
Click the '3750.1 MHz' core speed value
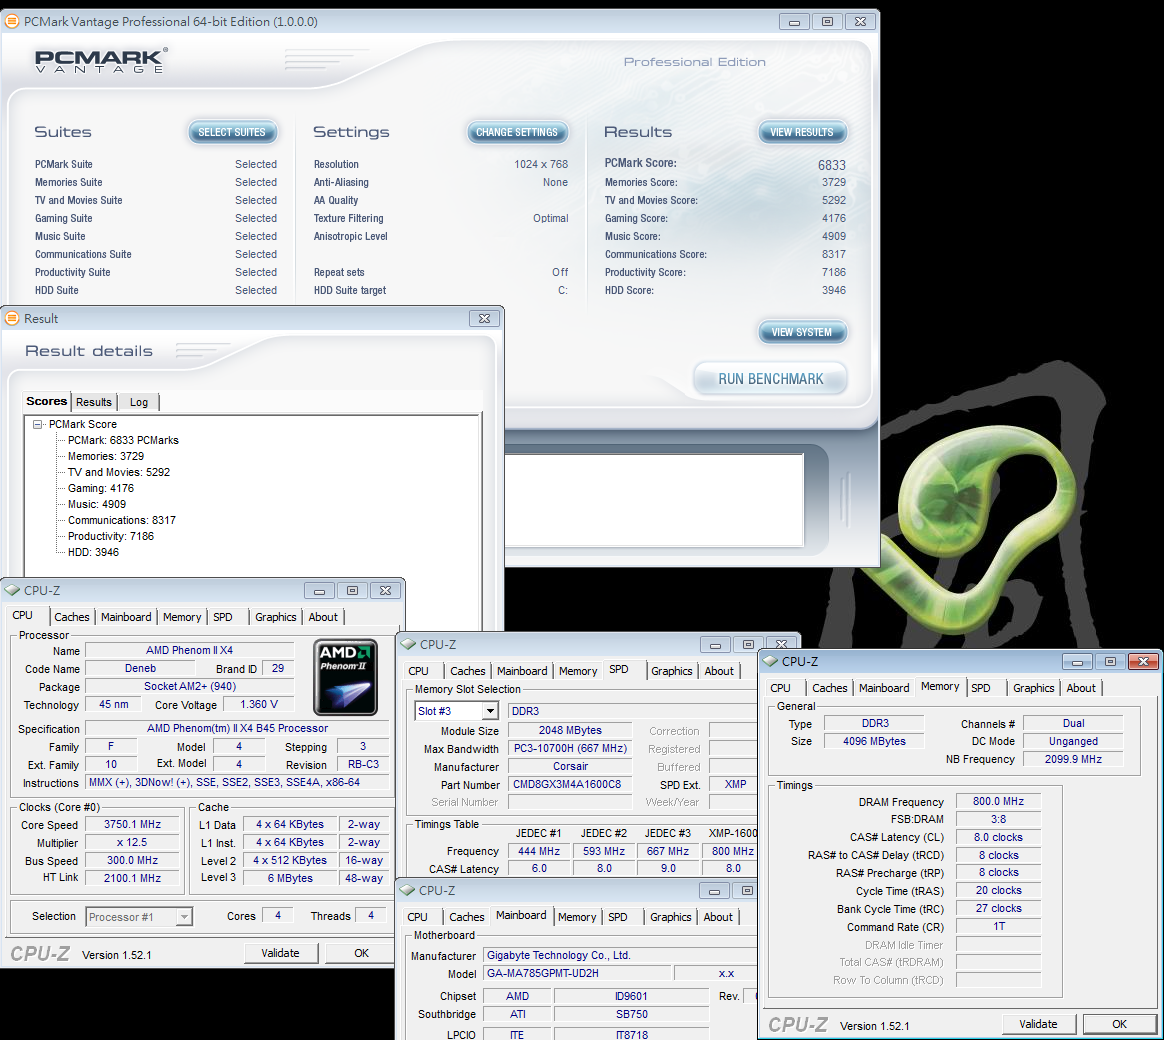[132, 825]
